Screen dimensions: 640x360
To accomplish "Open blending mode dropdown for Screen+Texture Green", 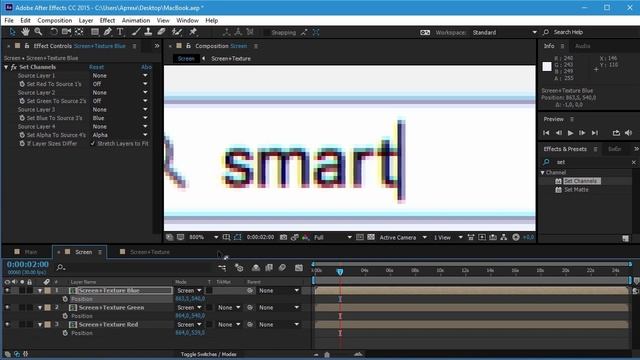I will point(189,307).
